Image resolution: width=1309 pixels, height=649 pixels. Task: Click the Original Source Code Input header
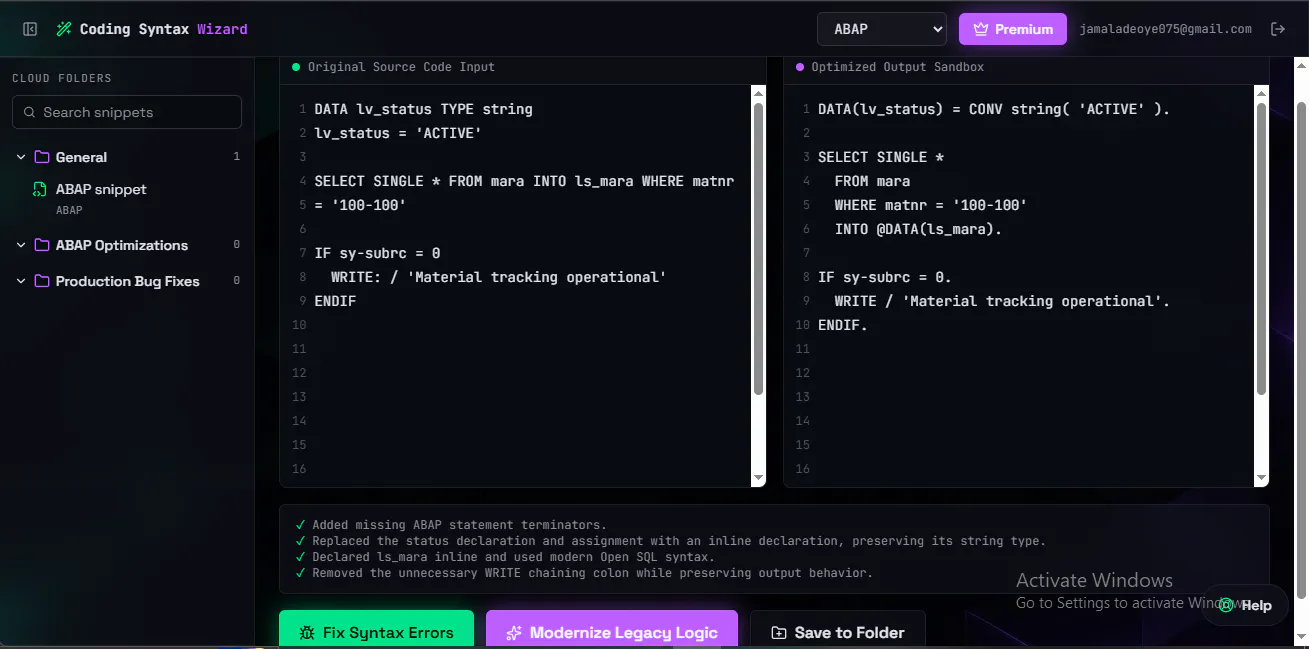(401, 67)
